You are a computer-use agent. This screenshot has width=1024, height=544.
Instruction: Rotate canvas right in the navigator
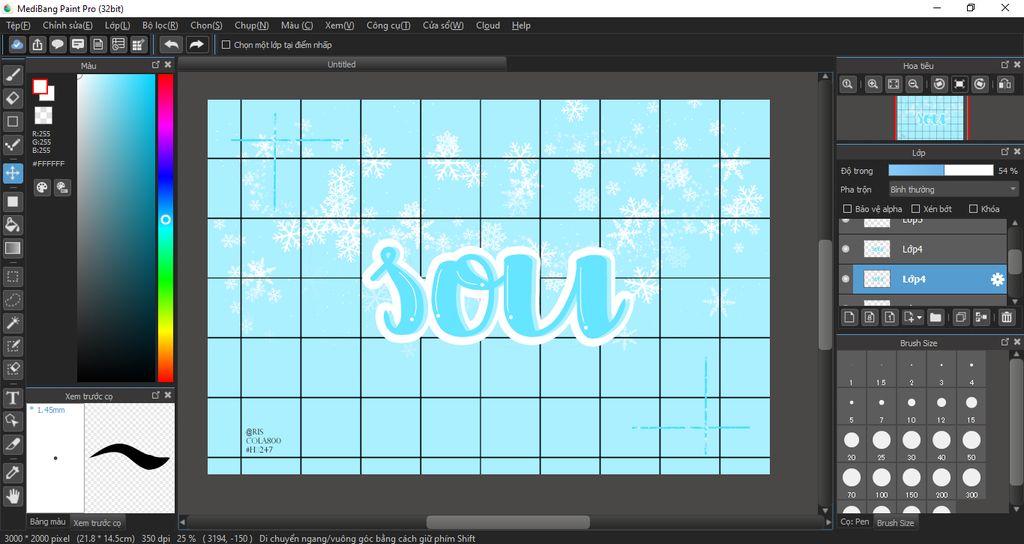pos(980,84)
